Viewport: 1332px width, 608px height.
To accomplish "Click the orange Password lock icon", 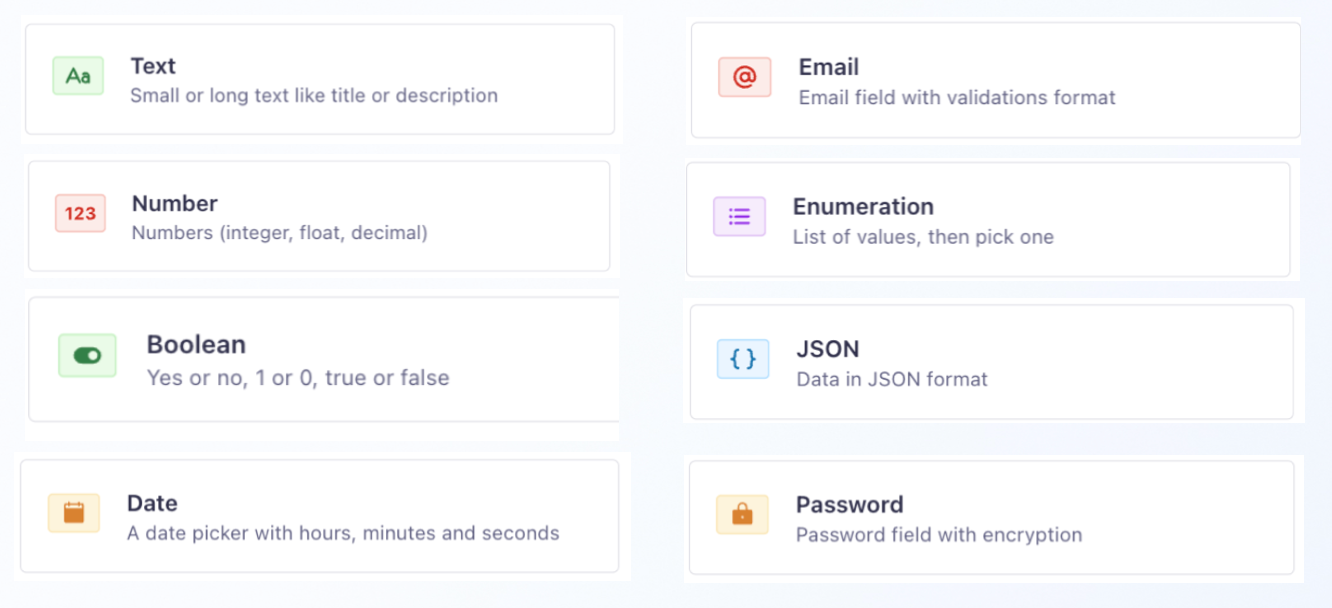I will click(x=742, y=514).
